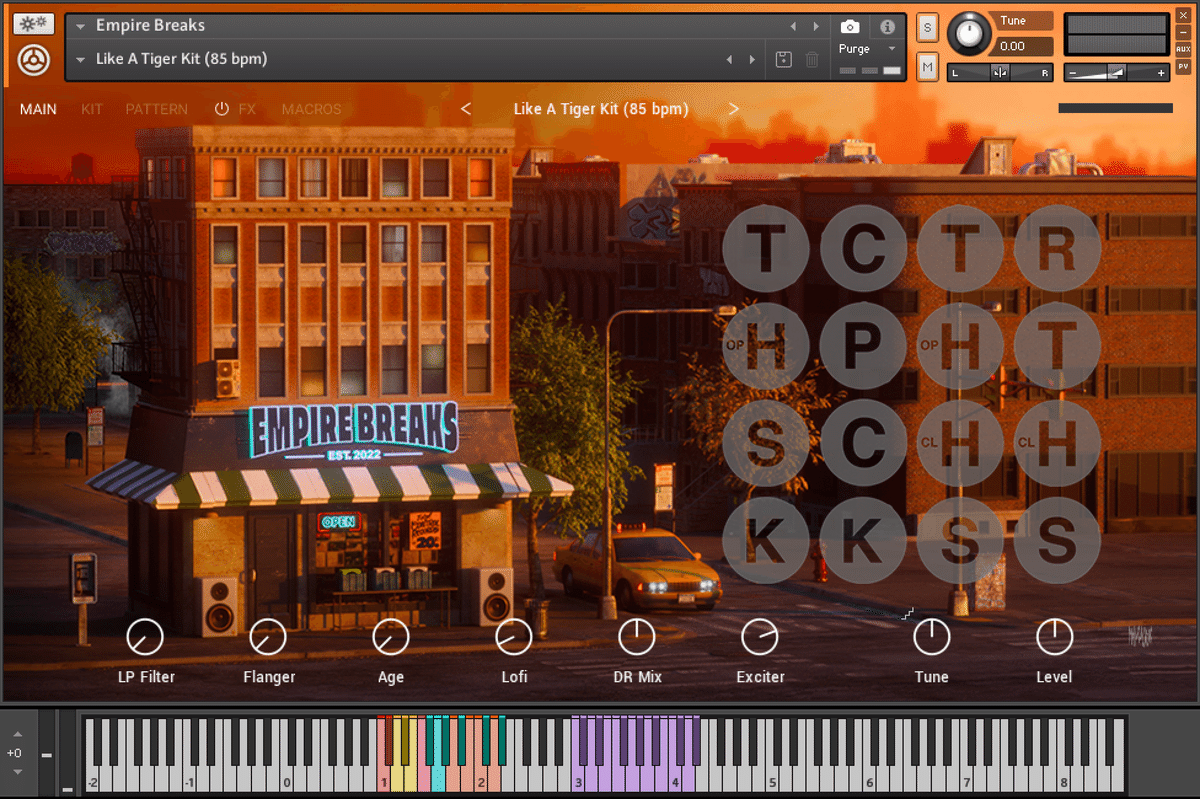Click the LP Filter knob
This screenshot has height=799, width=1200.
[x=146, y=637]
